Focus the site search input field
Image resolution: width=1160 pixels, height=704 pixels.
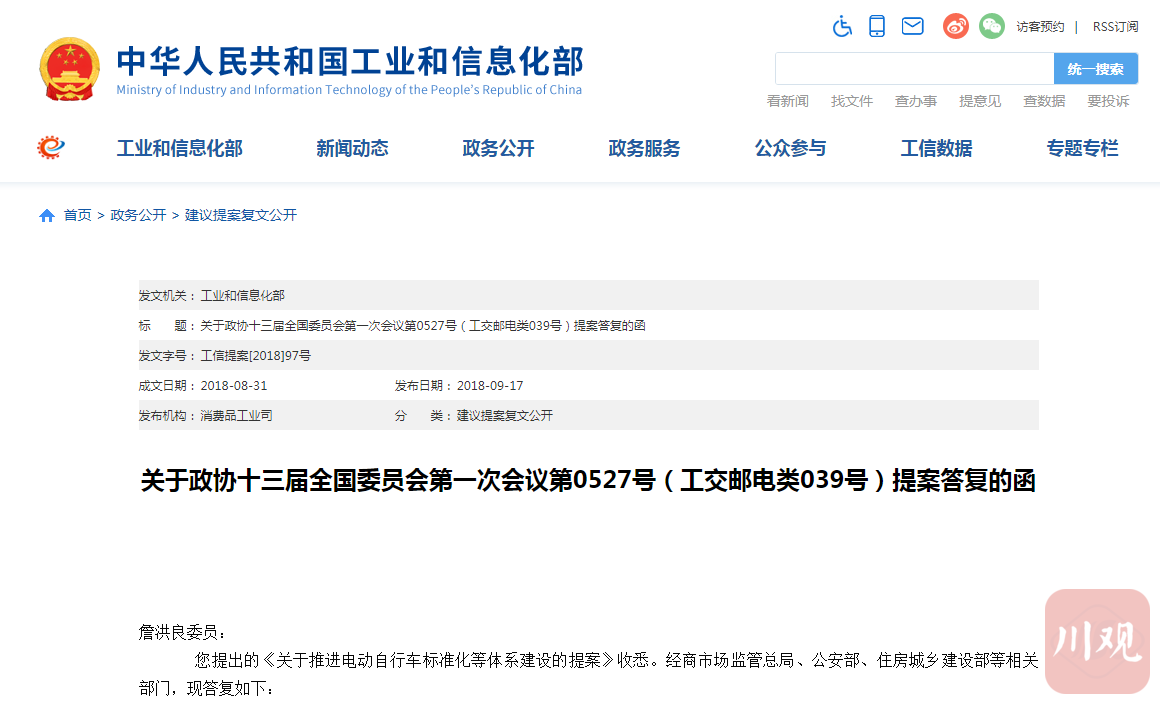pos(914,69)
